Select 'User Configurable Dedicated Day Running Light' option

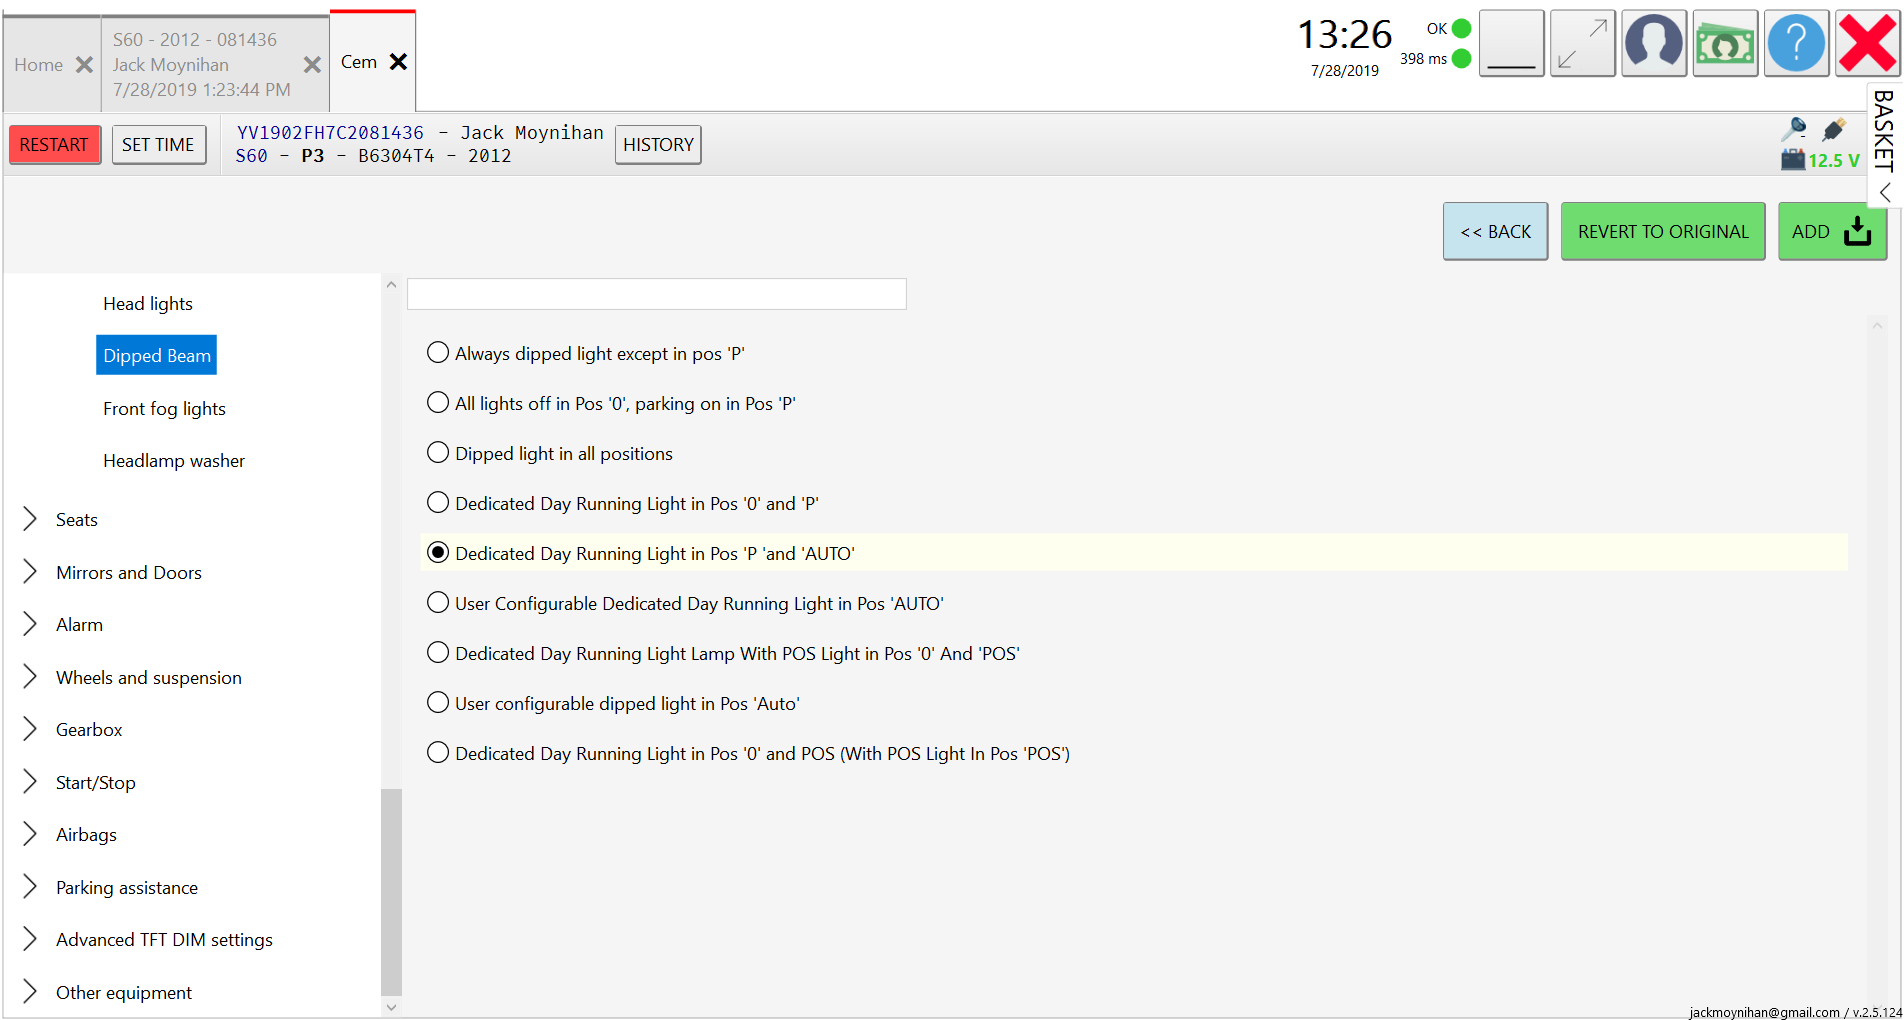pos(437,603)
